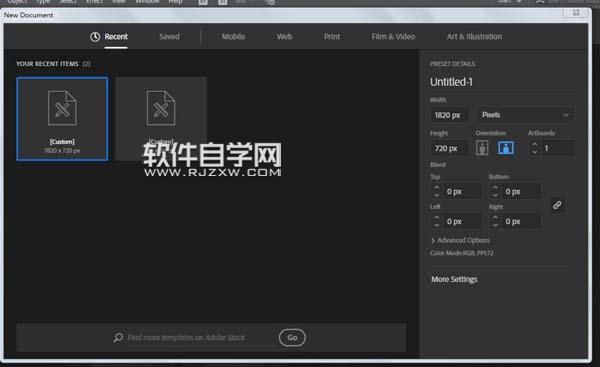Click the Adobe Stock template search field
This screenshot has height=367, width=600.
click(x=186, y=338)
